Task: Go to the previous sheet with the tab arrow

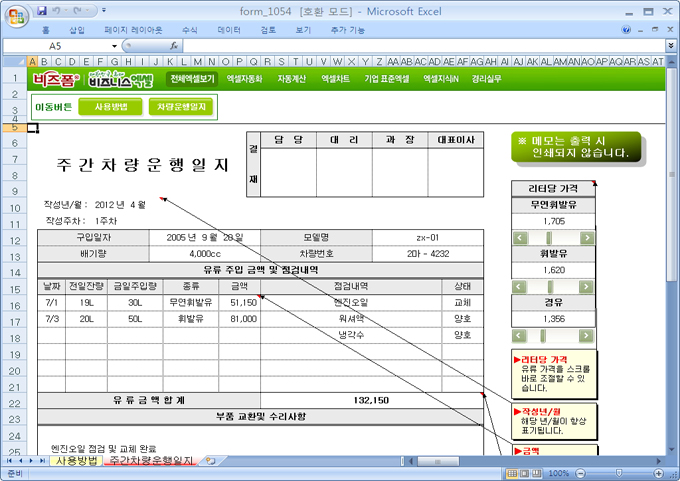Action: click(x=20, y=461)
